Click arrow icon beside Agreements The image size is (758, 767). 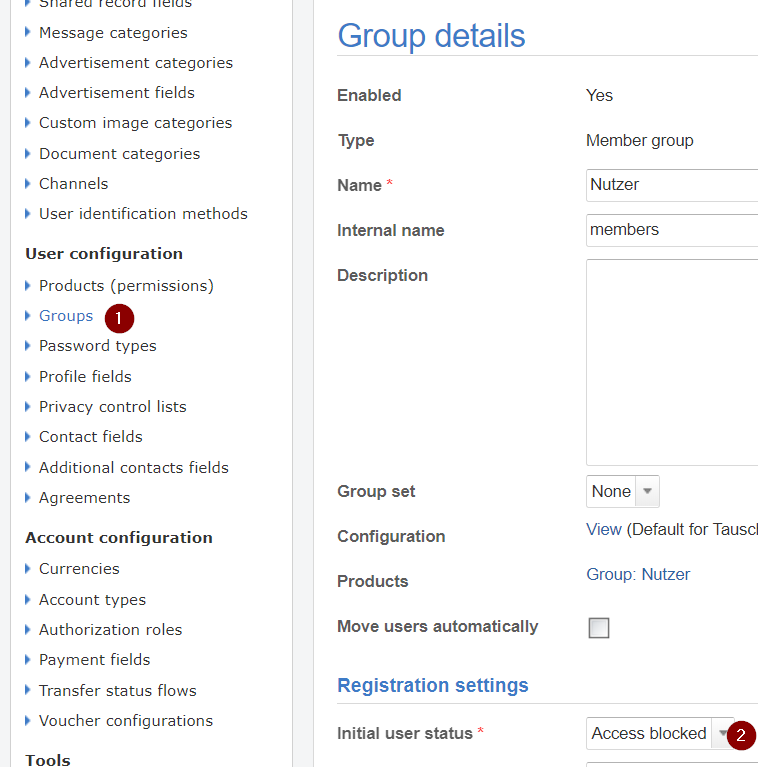point(28,497)
